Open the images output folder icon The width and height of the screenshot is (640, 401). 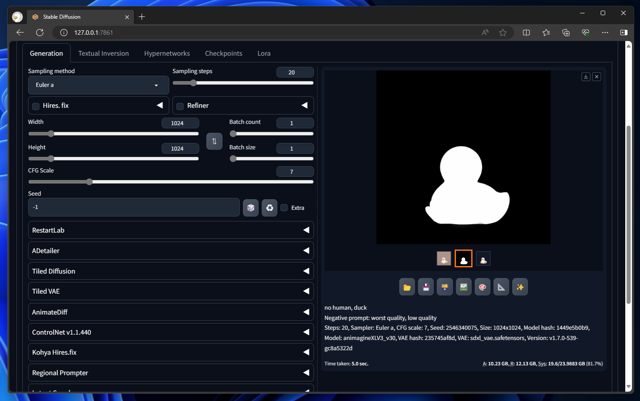[x=407, y=287]
